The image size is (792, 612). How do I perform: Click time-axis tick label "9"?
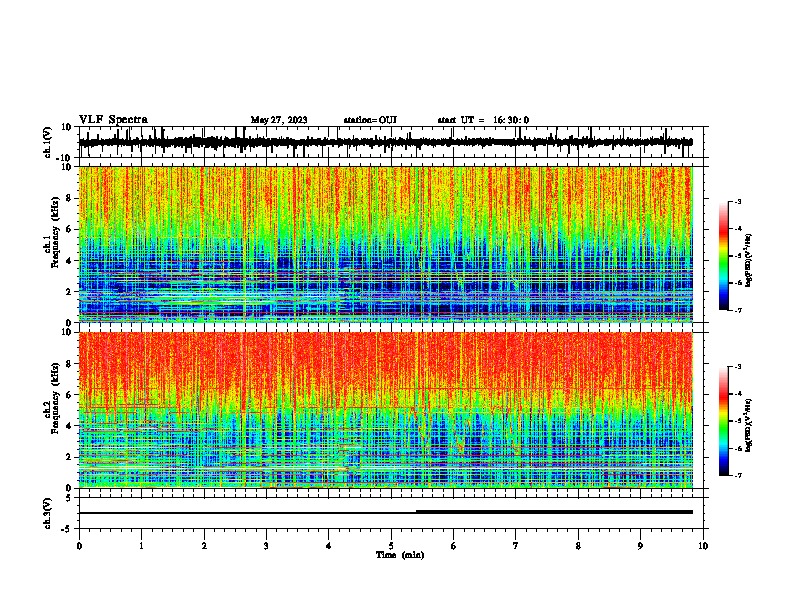pyautogui.click(x=640, y=546)
